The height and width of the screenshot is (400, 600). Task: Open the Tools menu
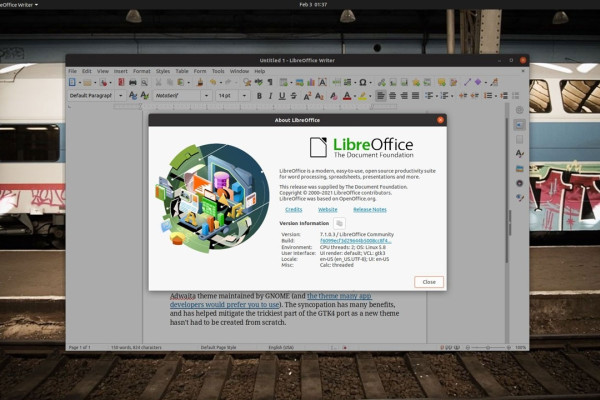pos(218,71)
